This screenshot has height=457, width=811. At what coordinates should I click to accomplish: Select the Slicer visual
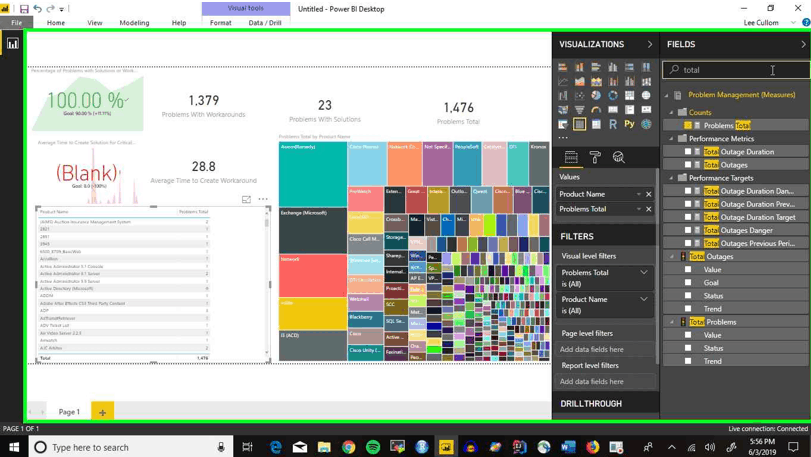[563, 124]
